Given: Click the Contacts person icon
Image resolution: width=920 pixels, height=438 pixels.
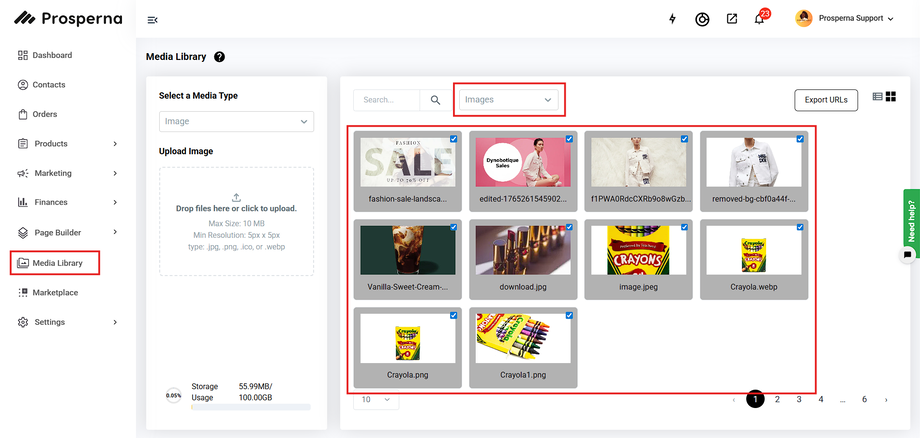Looking at the screenshot, I should click(x=23, y=85).
